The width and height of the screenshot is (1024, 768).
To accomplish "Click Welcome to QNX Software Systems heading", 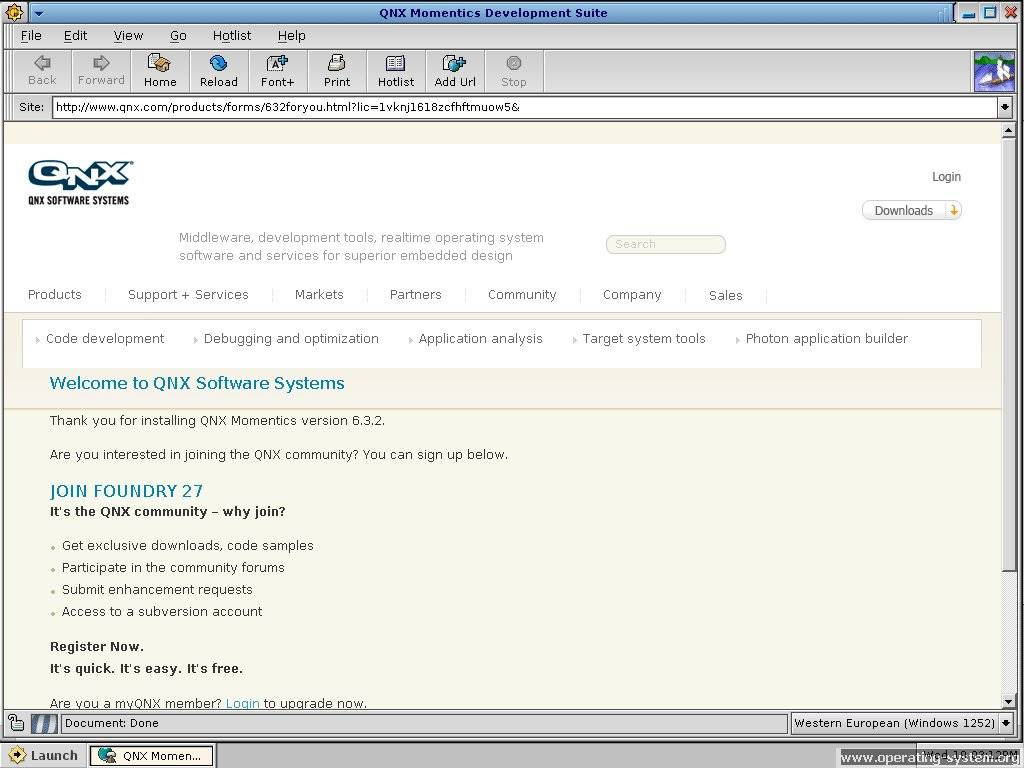I will tap(197, 383).
